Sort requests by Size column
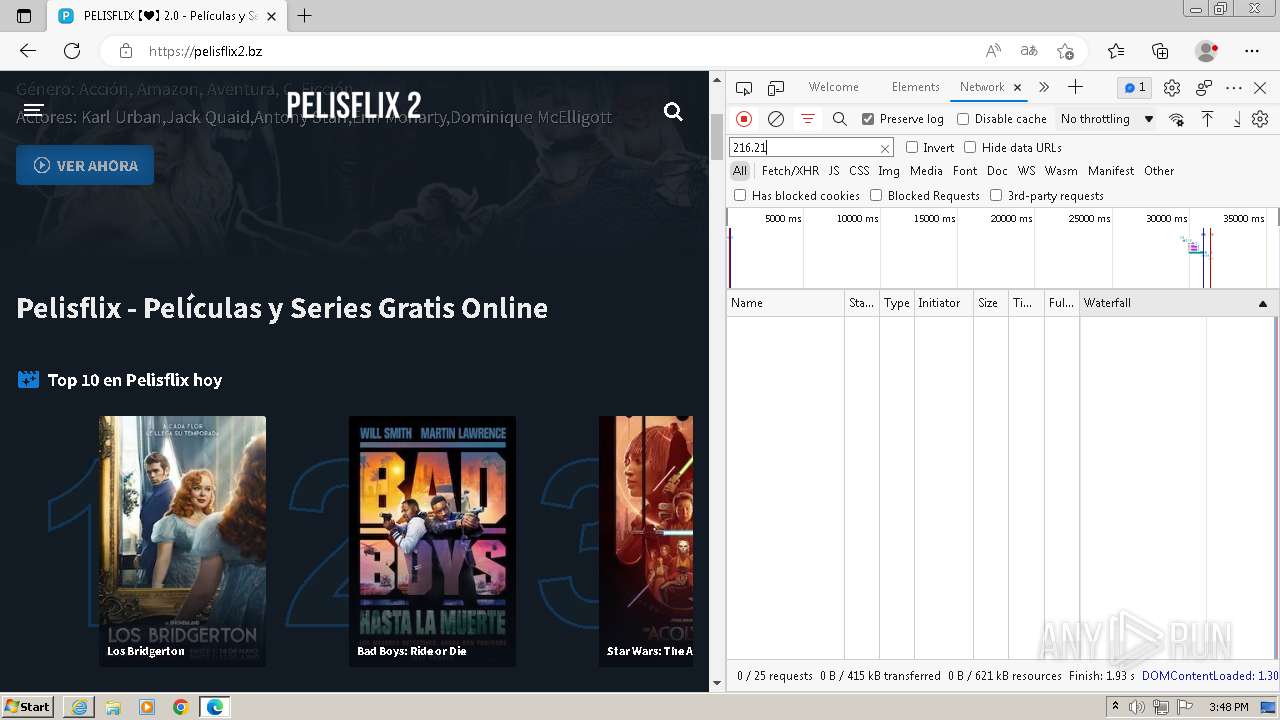 coord(991,303)
